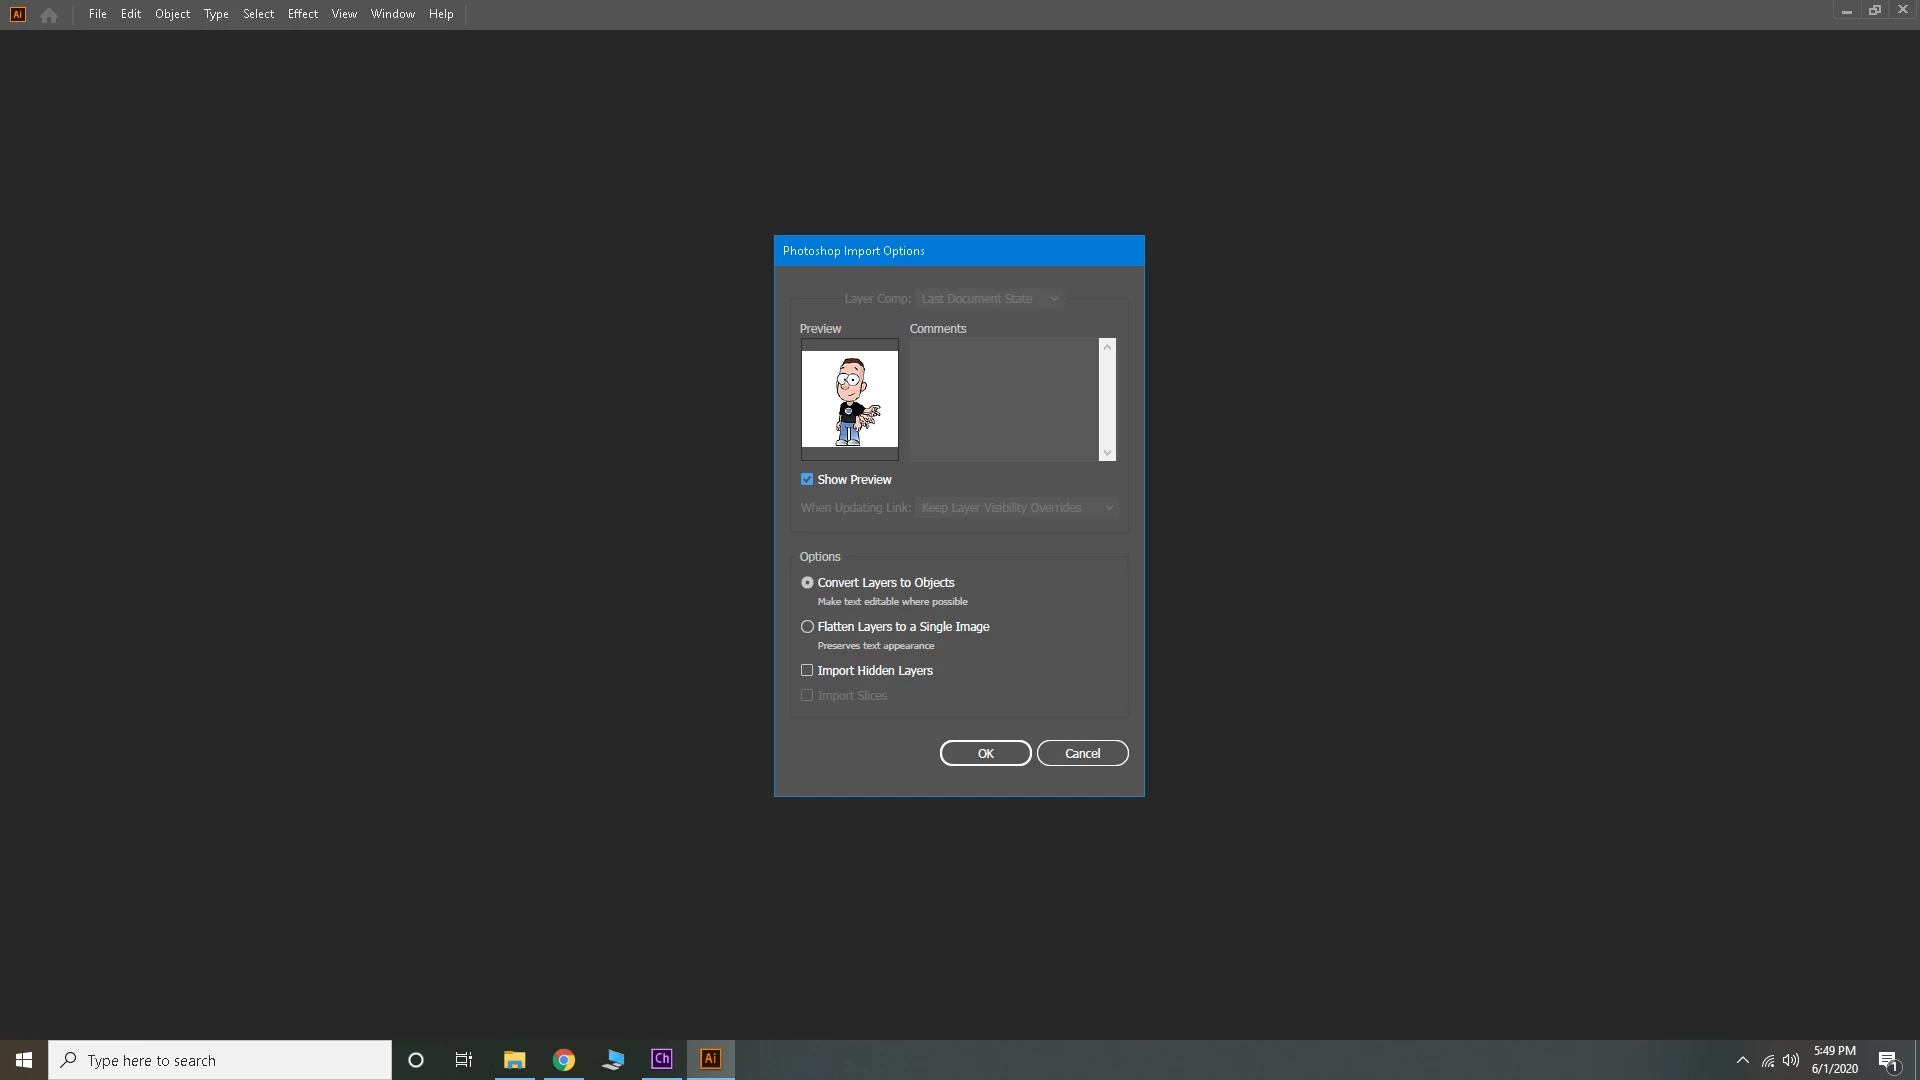The width and height of the screenshot is (1920, 1080).
Task: Cancel the Photoshop import dialog
Action: pos(1082,754)
